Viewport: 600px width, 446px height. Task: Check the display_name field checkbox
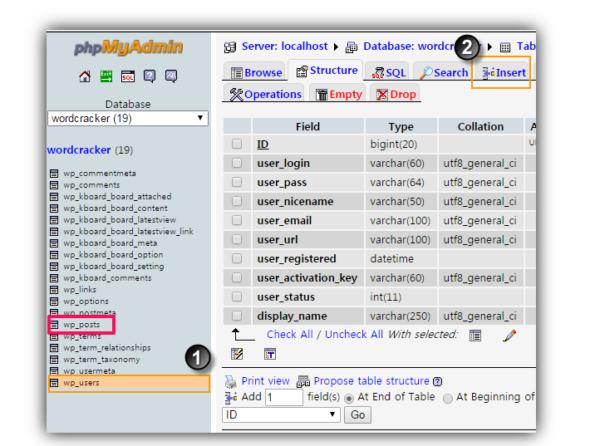tap(237, 316)
